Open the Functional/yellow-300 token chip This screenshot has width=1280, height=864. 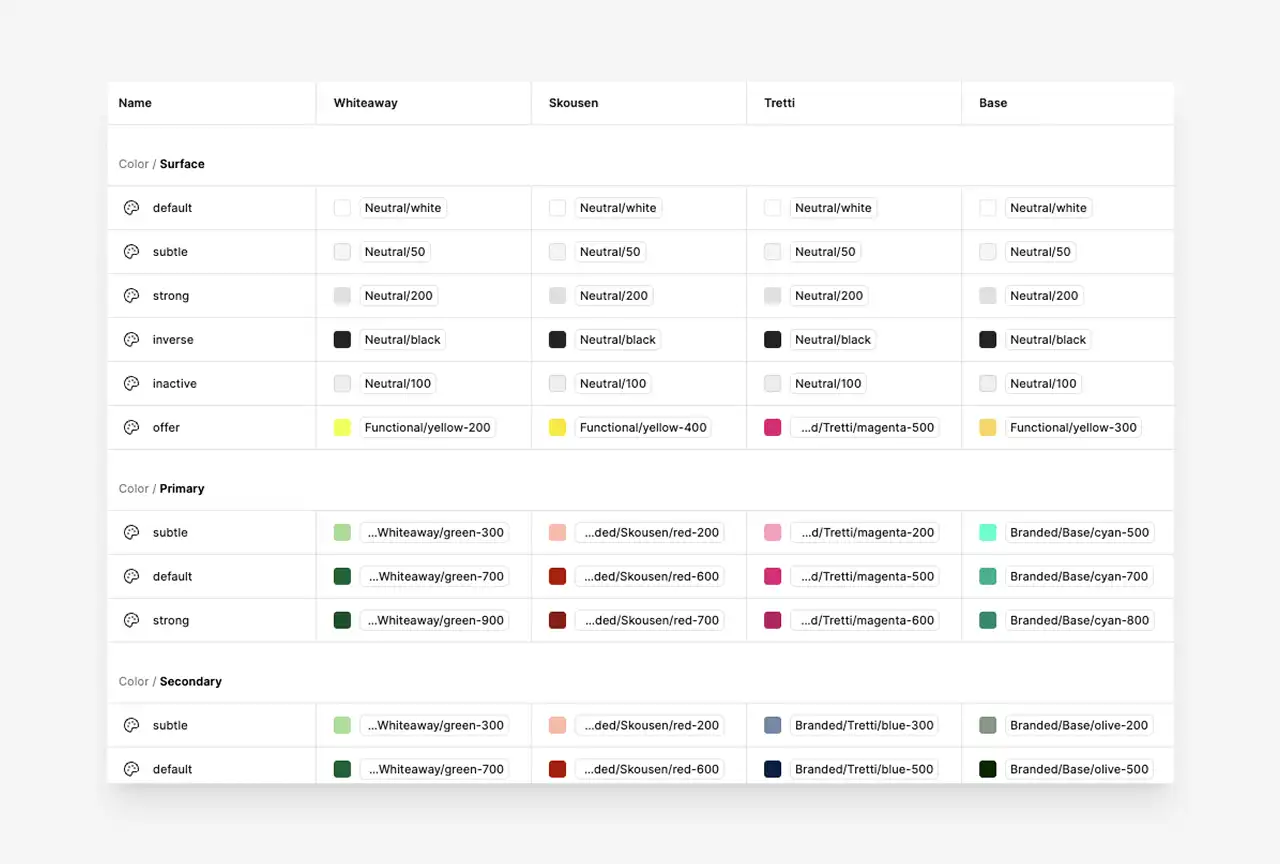pyautogui.click(x=1074, y=428)
